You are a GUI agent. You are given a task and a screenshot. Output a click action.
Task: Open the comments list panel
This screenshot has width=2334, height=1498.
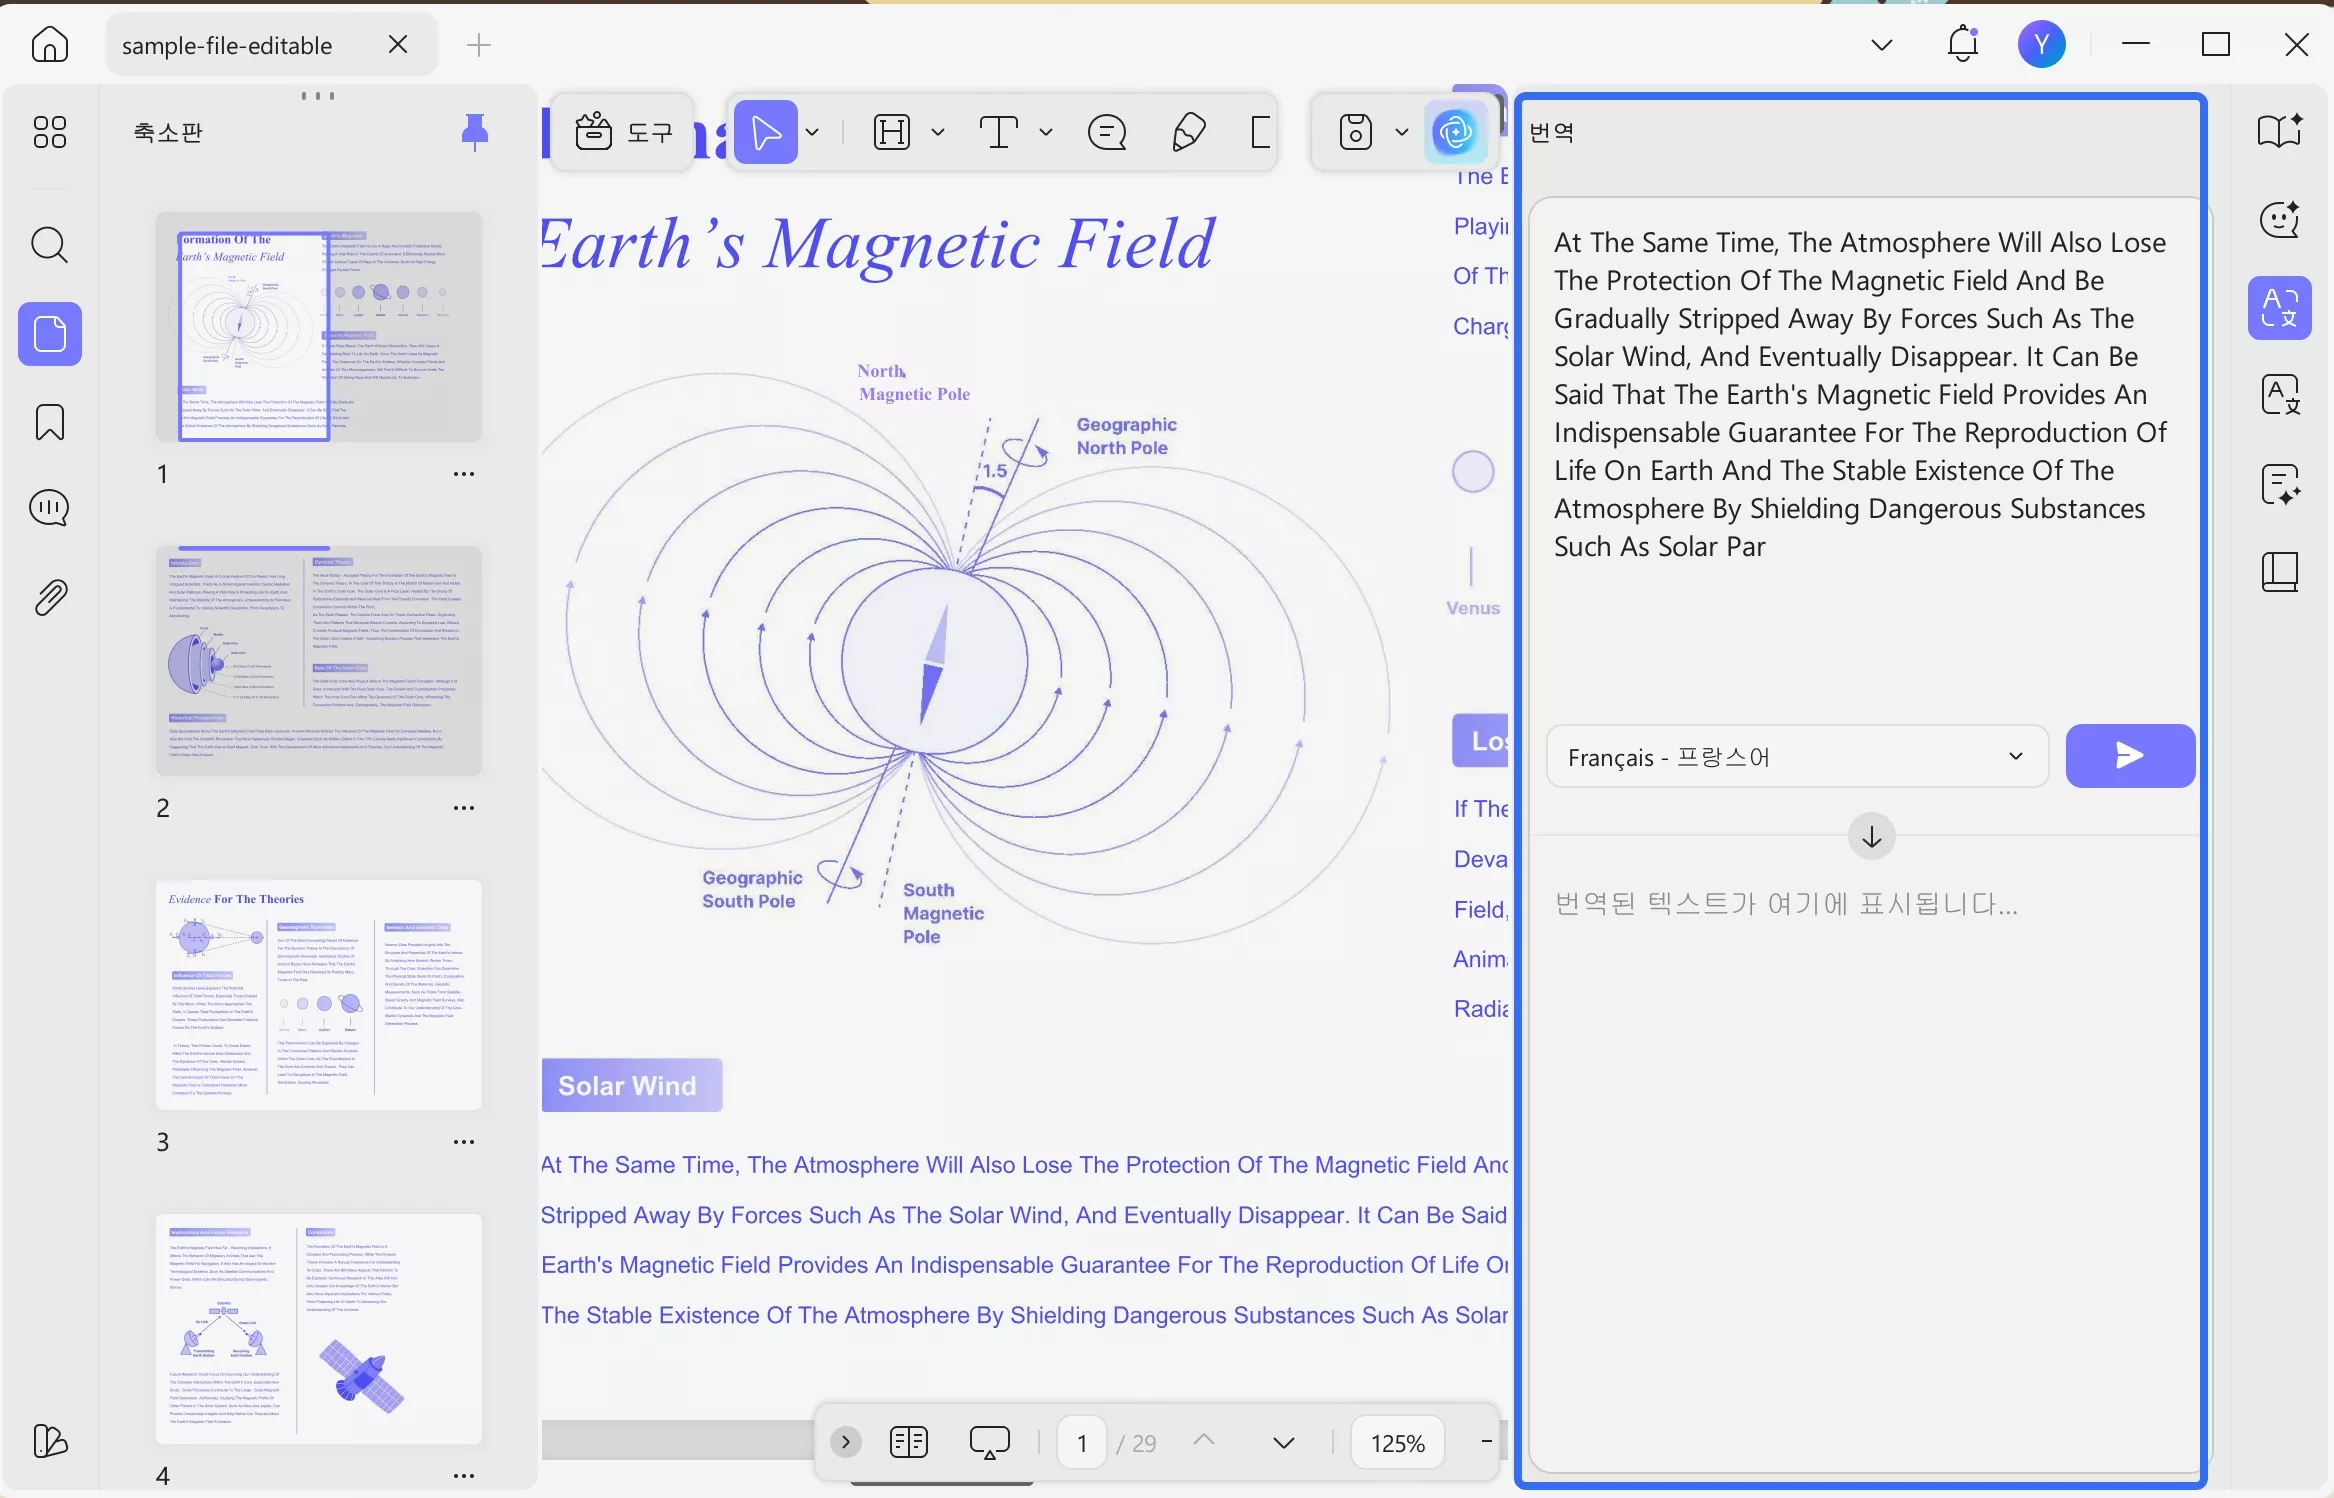(49, 508)
